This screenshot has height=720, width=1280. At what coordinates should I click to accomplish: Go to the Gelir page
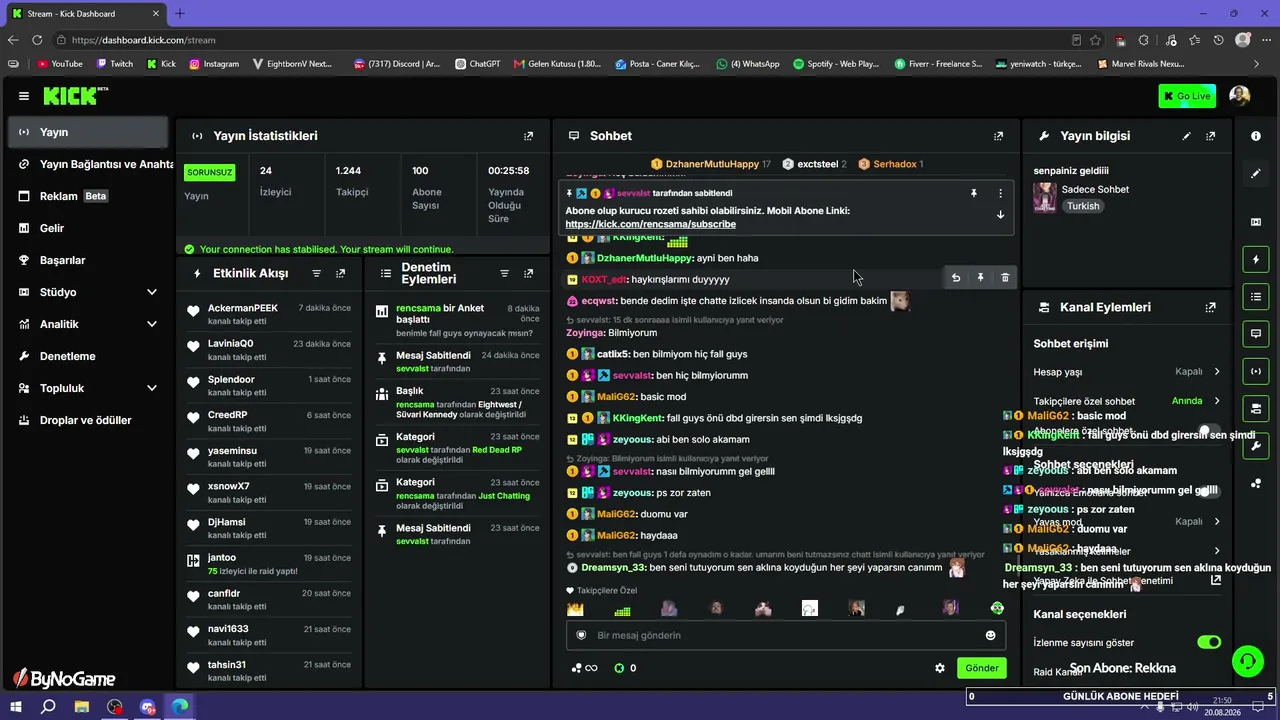pyautogui.click(x=87, y=228)
